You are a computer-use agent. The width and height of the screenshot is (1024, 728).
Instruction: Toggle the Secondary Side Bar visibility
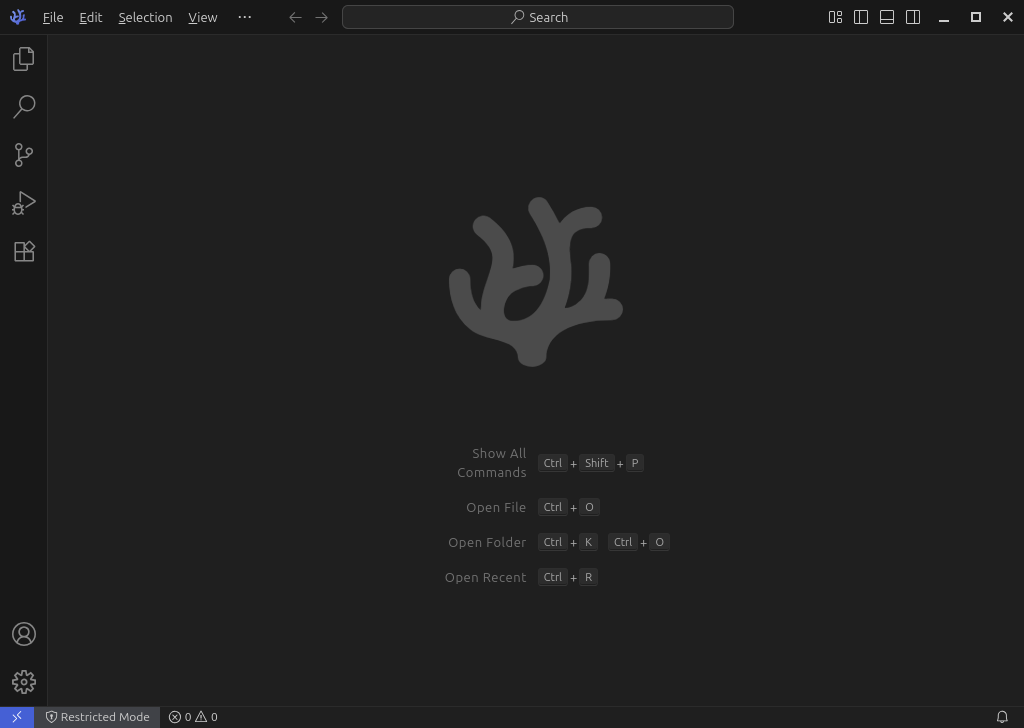pyautogui.click(x=913, y=17)
